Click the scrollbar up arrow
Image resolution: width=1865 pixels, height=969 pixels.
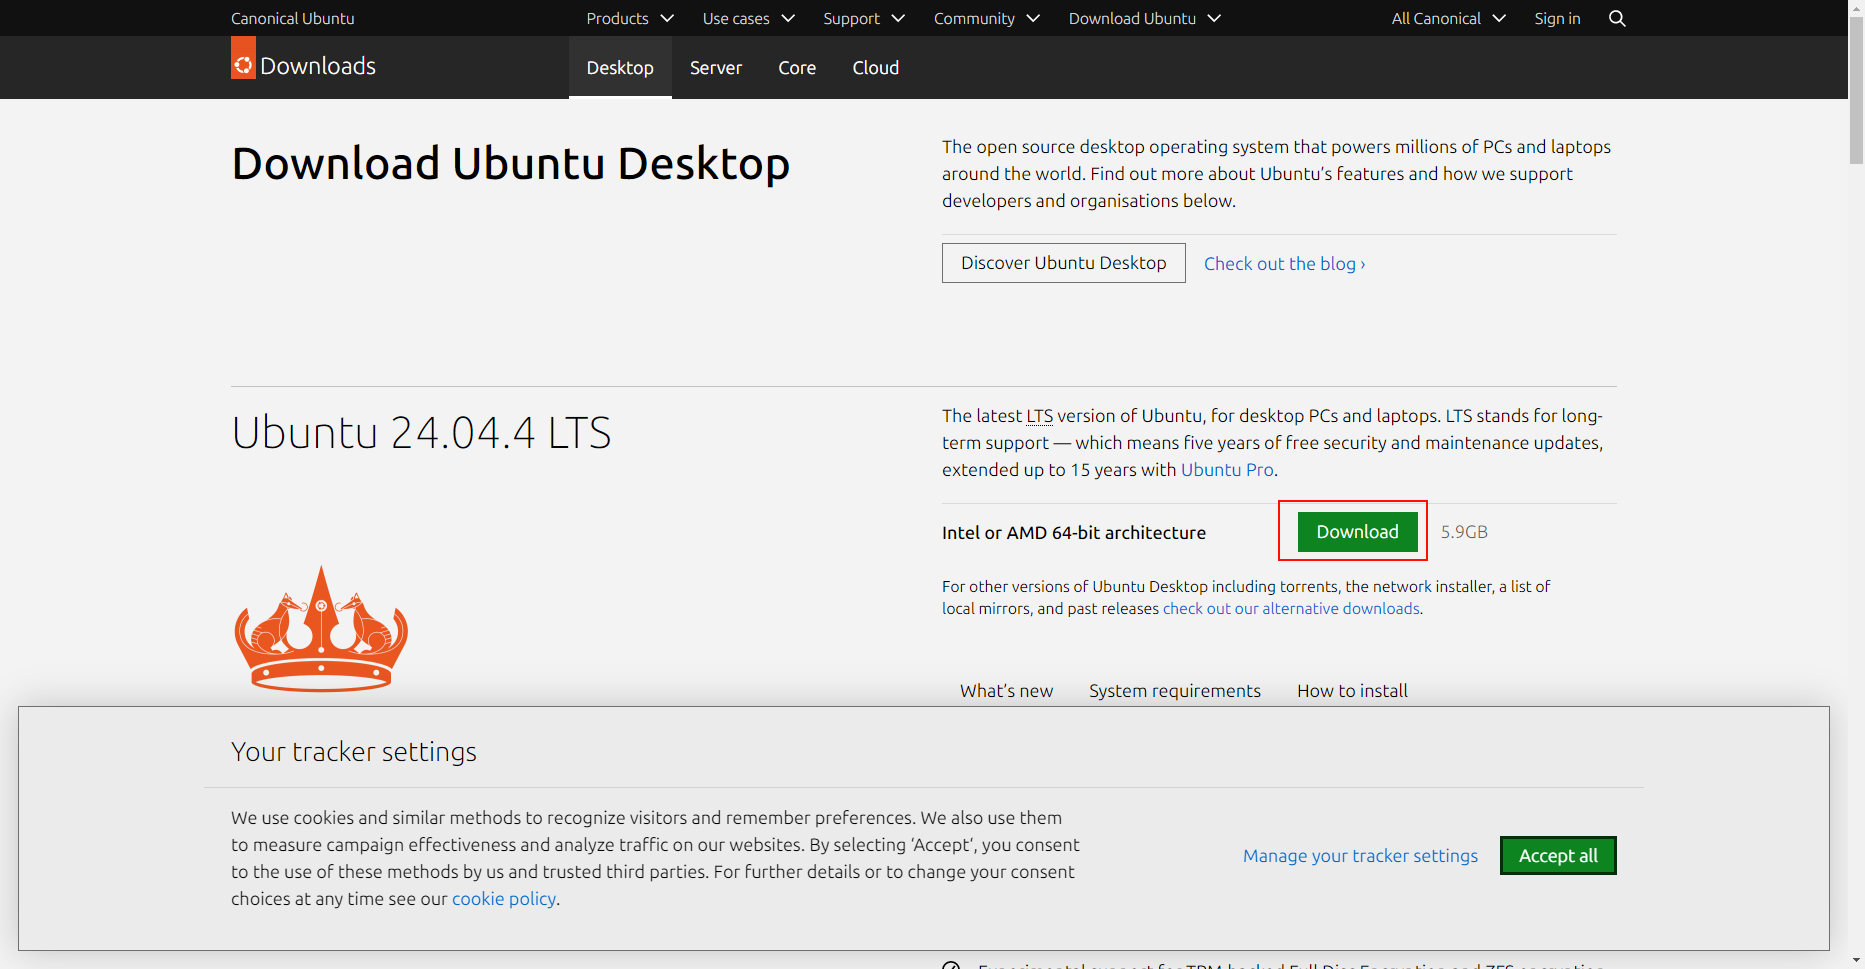click(x=1856, y=7)
